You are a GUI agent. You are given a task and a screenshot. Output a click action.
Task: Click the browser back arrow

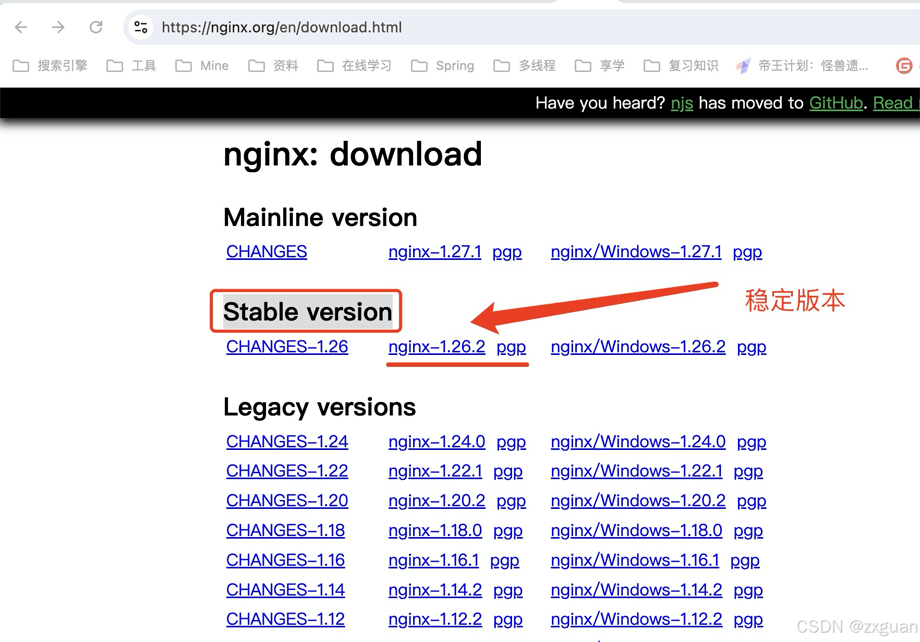tap(21, 27)
